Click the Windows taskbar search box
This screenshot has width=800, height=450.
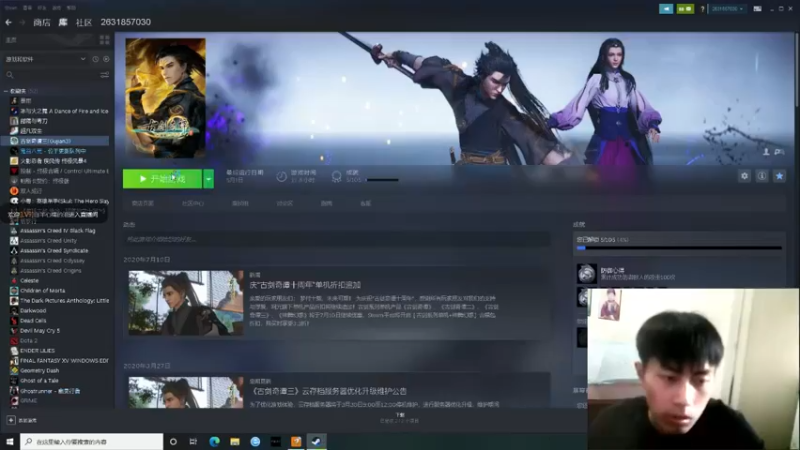92,441
